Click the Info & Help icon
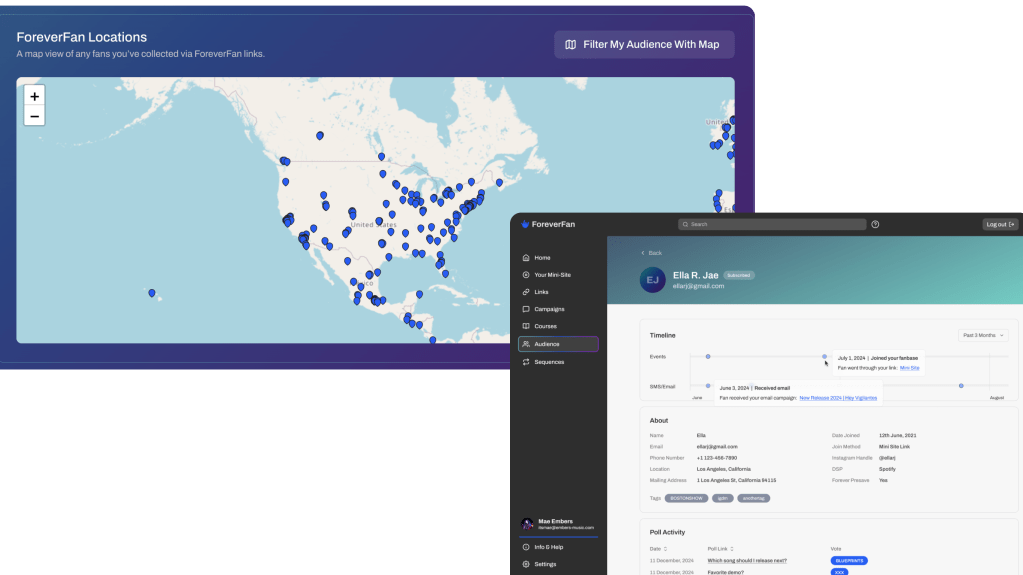Viewport: 1023px width, 575px height. pos(526,547)
